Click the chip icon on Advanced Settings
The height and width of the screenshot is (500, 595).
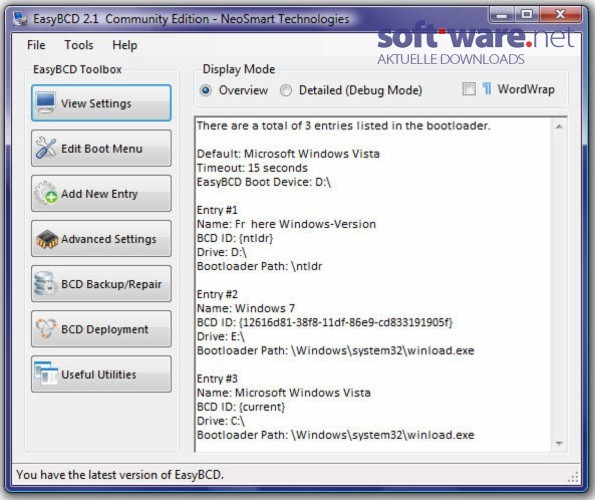pyautogui.click(x=47, y=239)
